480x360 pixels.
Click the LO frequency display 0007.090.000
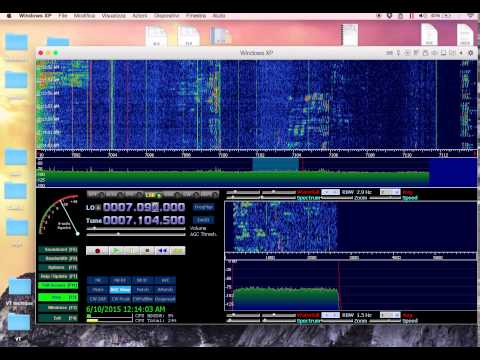pos(144,207)
